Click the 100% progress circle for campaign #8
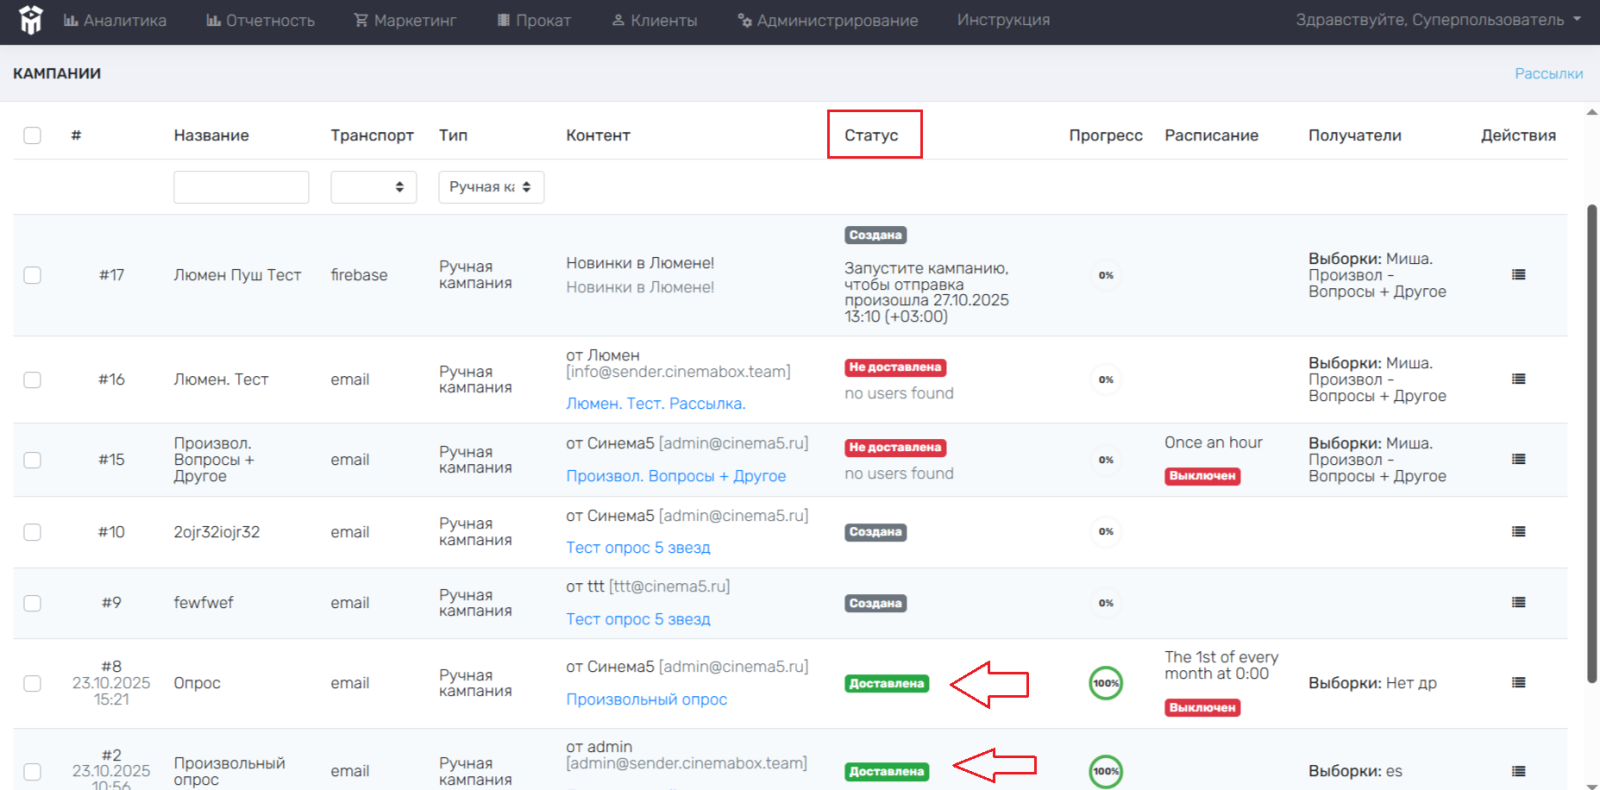 [x=1105, y=683]
